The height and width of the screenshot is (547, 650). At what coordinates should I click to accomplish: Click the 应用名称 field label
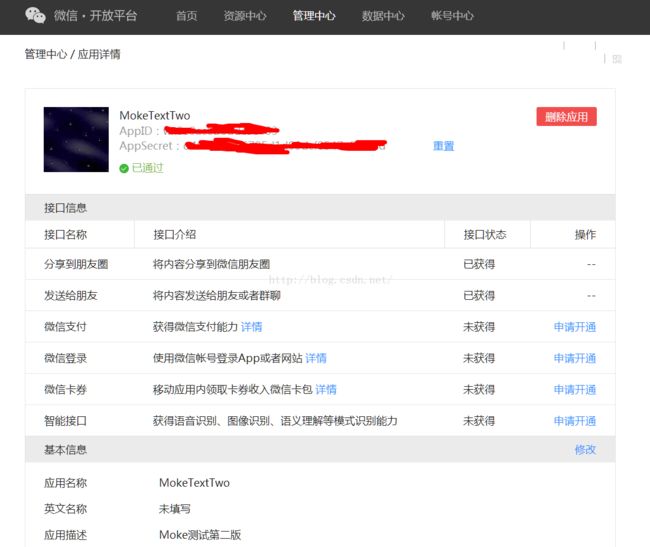tap(65, 483)
